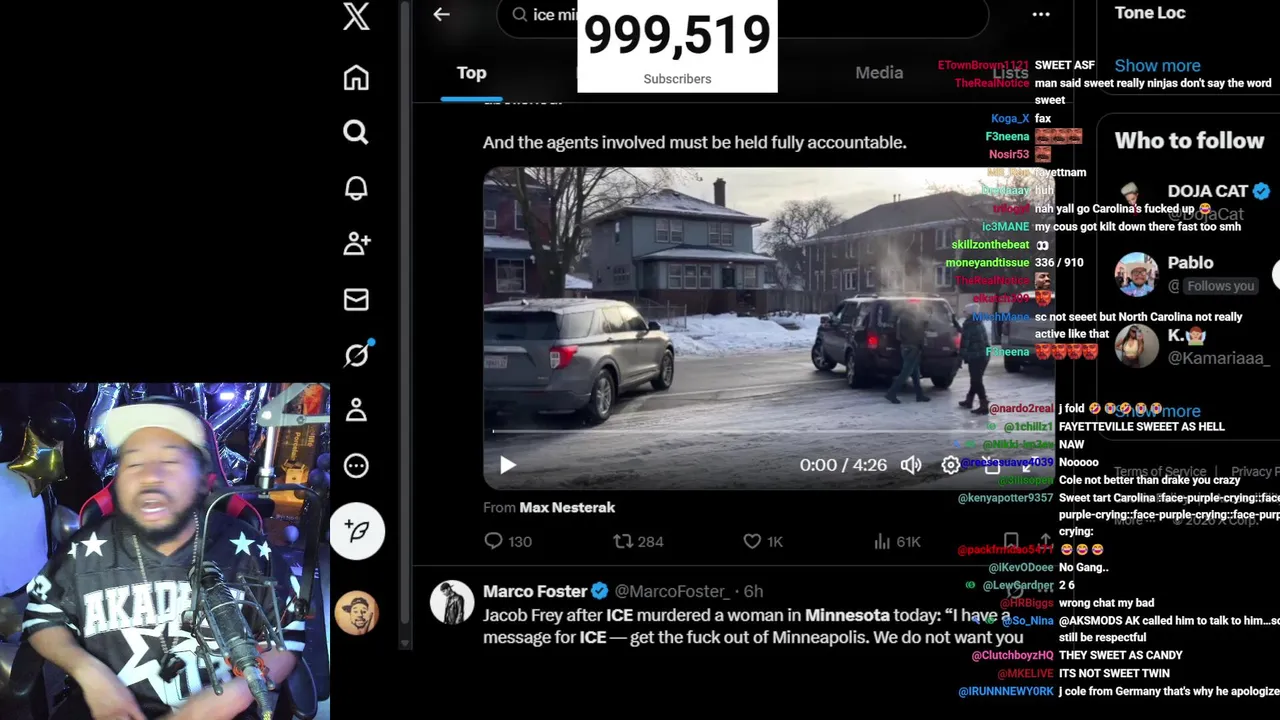Open account avatar at sidebar bottom
This screenshot has height=720, width=1280.
[357, 612]
